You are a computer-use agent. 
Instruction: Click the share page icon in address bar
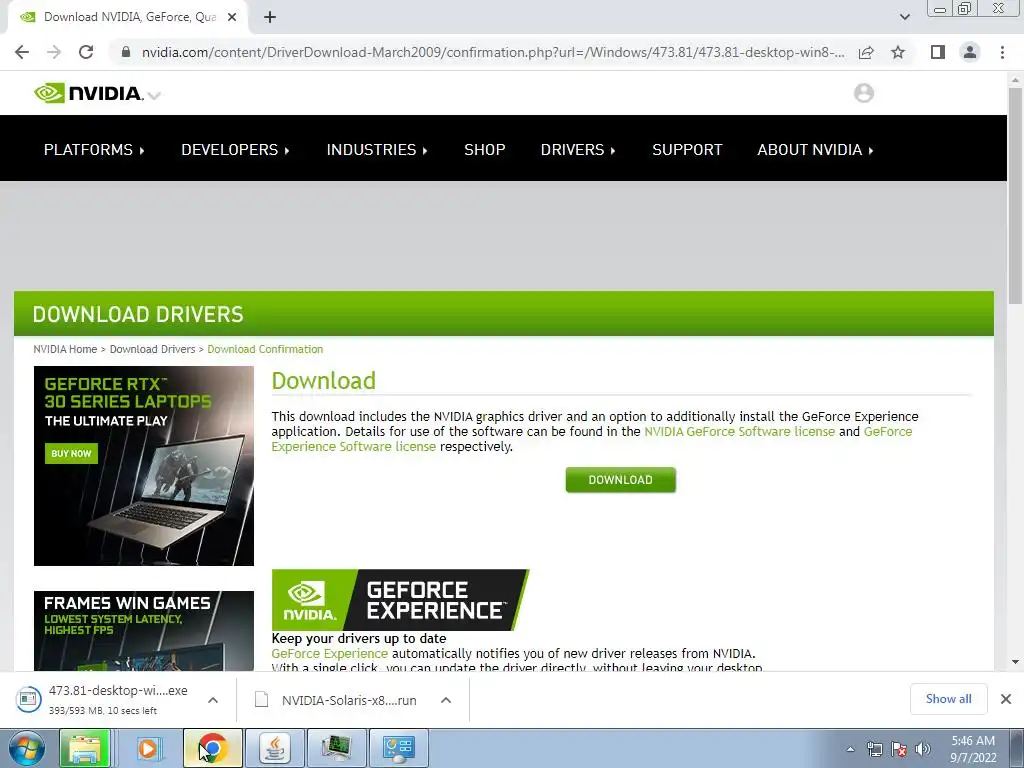click(866, 52)
